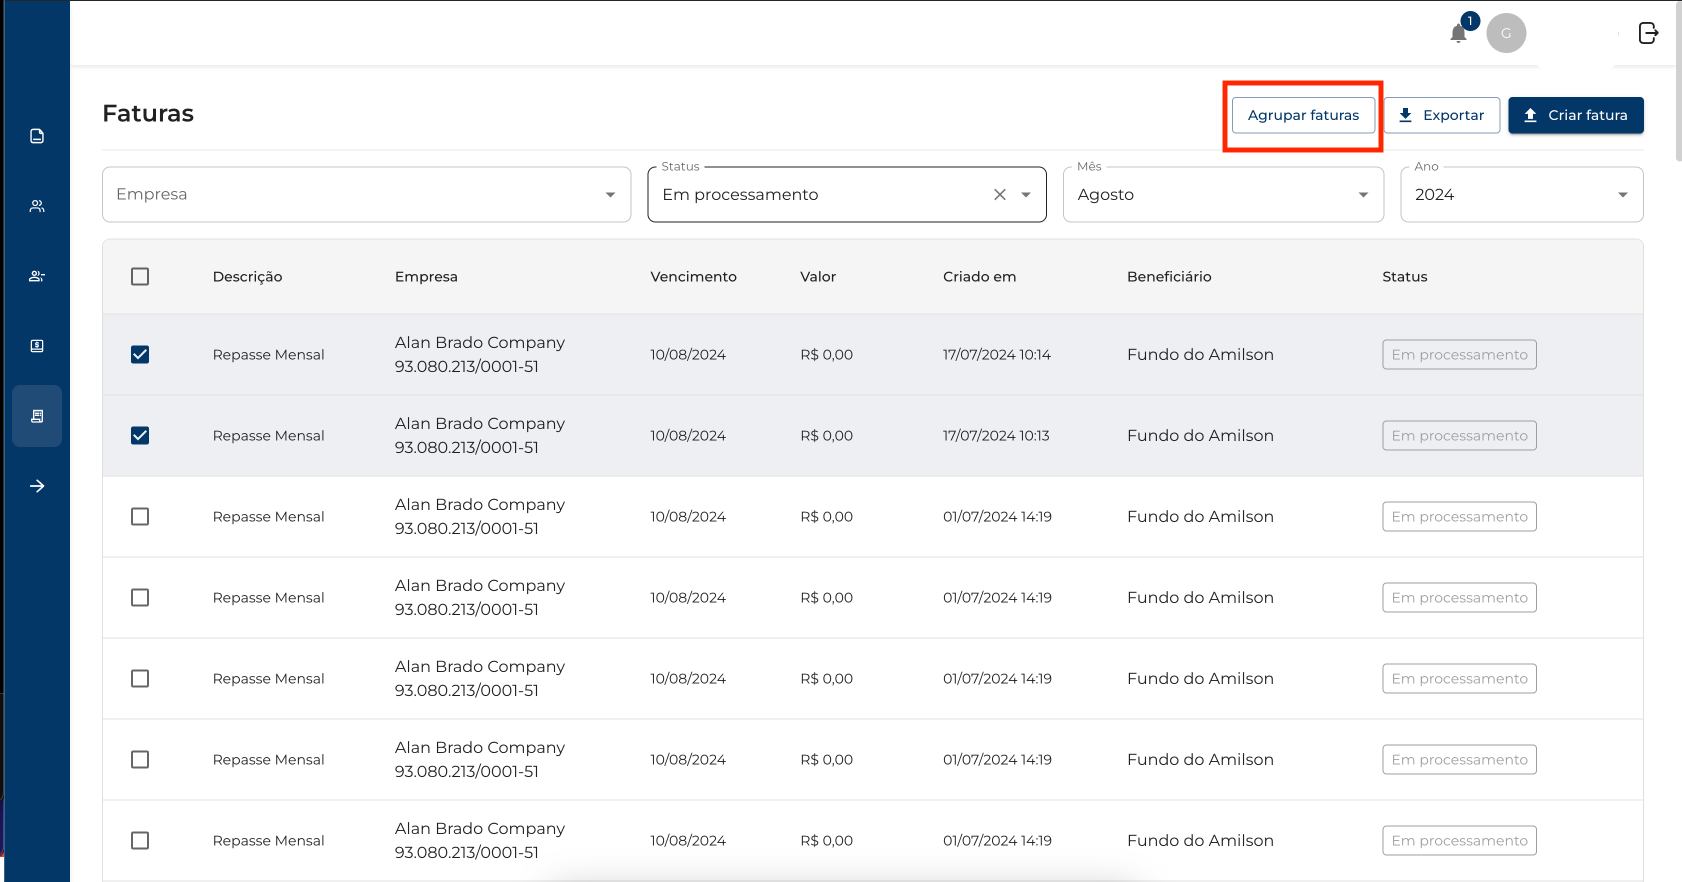
Task: Open the users group icon in sidebar
Action: (x=37, y=206)
